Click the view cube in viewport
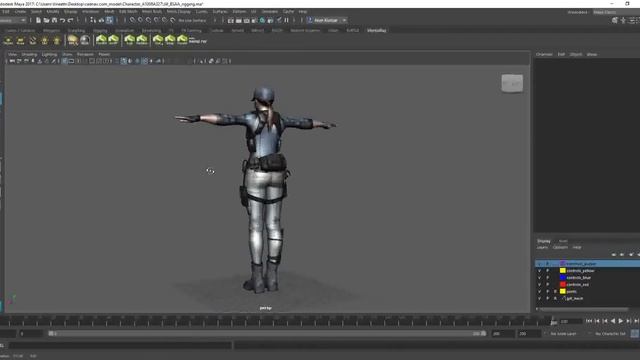 [512, 83]
